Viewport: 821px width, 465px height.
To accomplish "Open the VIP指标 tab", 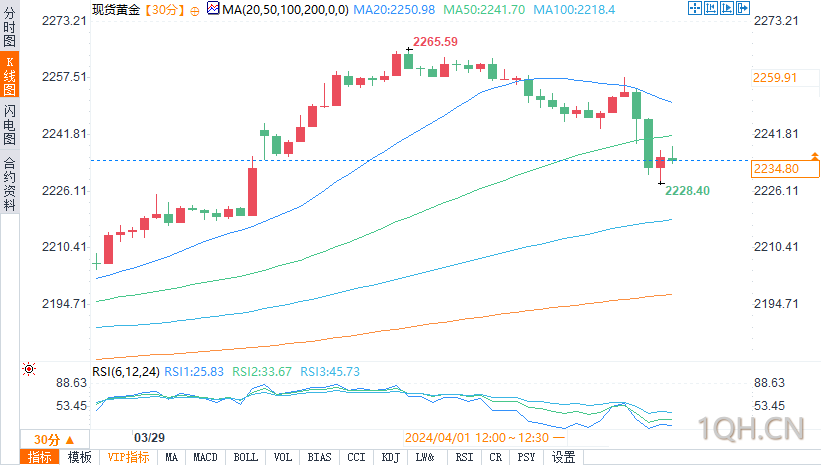I will pos(128,457).
